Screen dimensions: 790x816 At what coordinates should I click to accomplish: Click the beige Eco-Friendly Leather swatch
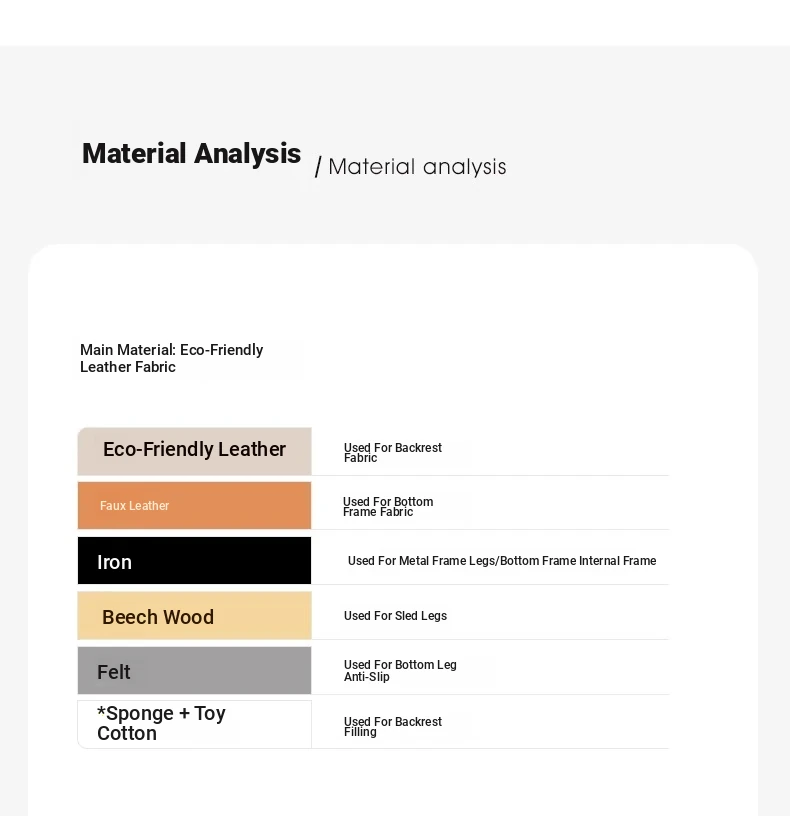195,451
